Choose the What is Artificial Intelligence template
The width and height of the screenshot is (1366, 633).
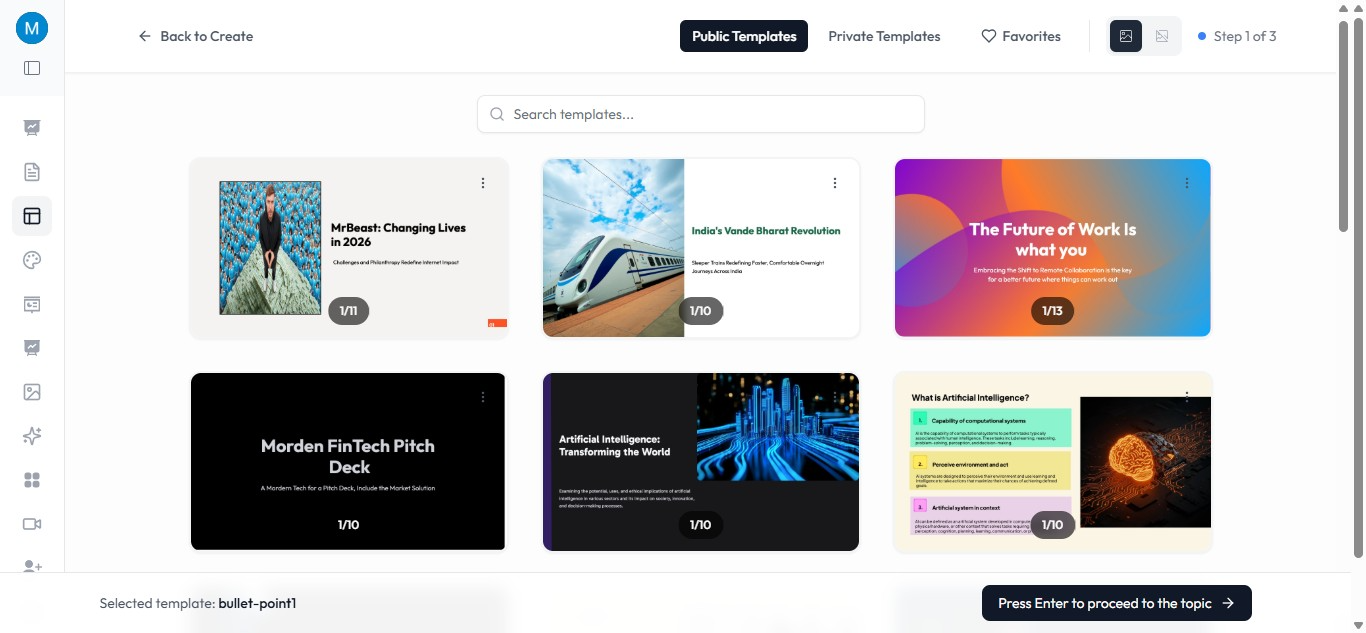pyautogui.click(x=1053, y=462)
